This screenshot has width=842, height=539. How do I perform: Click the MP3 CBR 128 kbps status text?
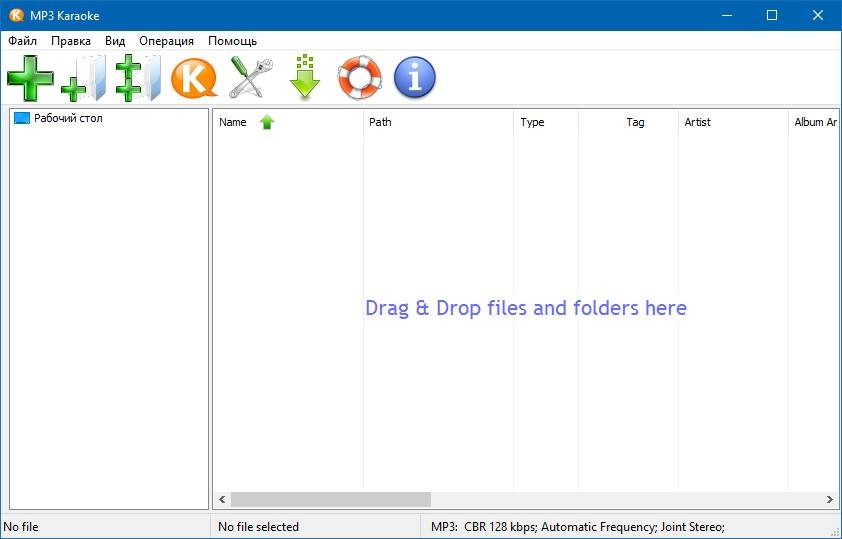tap(578, 527)
